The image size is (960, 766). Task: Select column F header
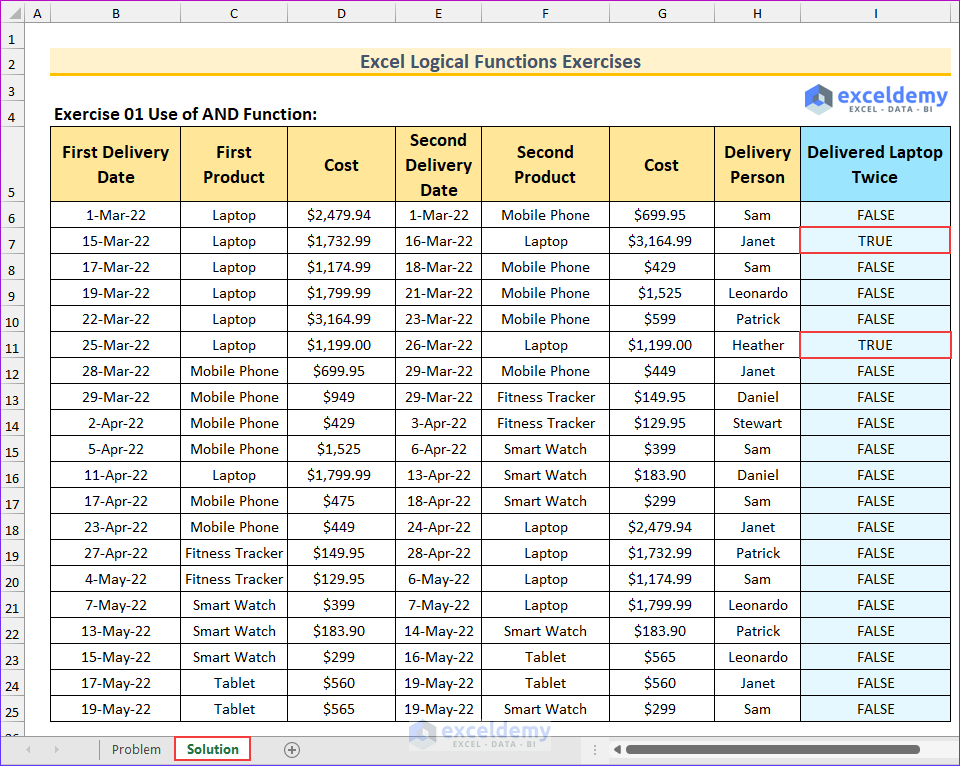point(545,13)
